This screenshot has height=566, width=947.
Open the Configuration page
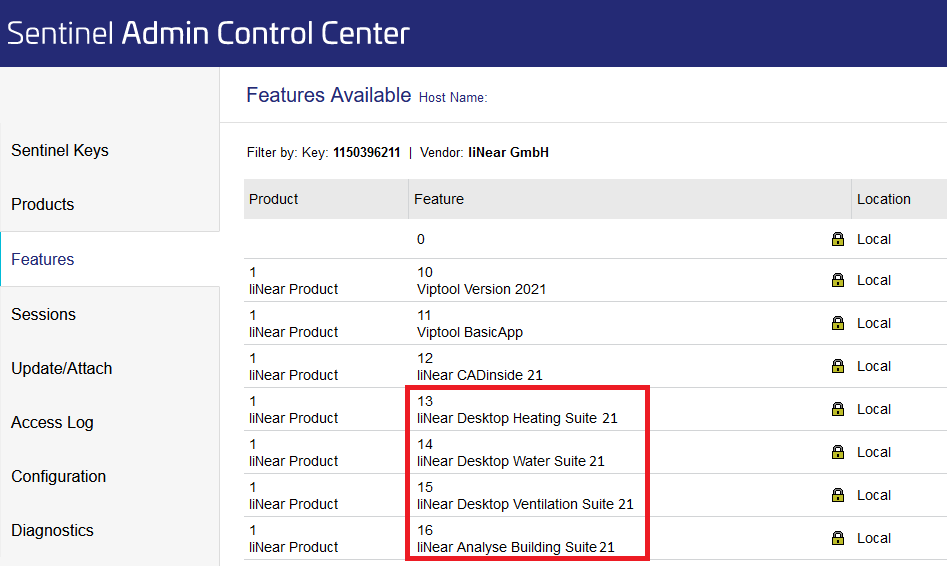click(x=59, y=477)
